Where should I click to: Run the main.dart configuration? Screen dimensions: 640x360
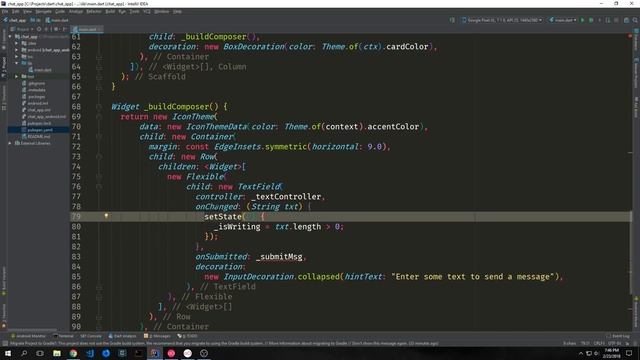point(582,20)
